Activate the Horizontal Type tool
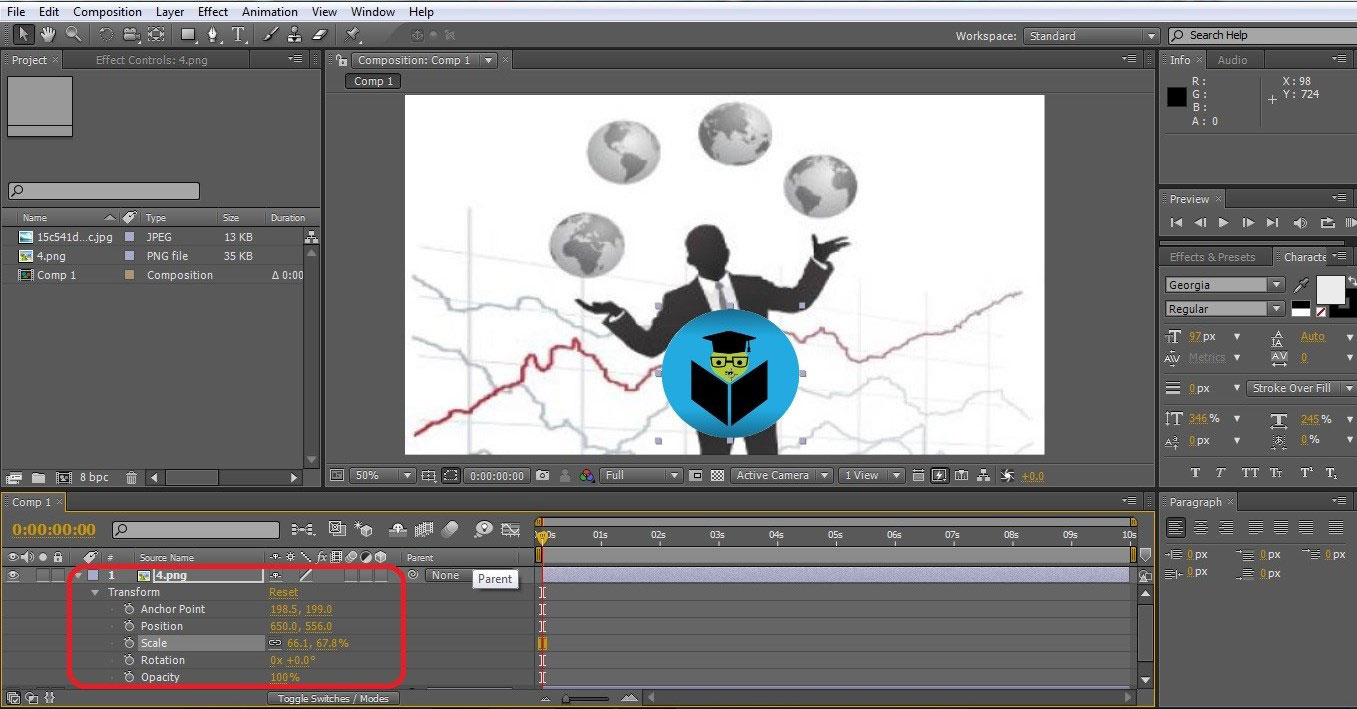Viewport: 1357px width, 709px height. [238, 34]
